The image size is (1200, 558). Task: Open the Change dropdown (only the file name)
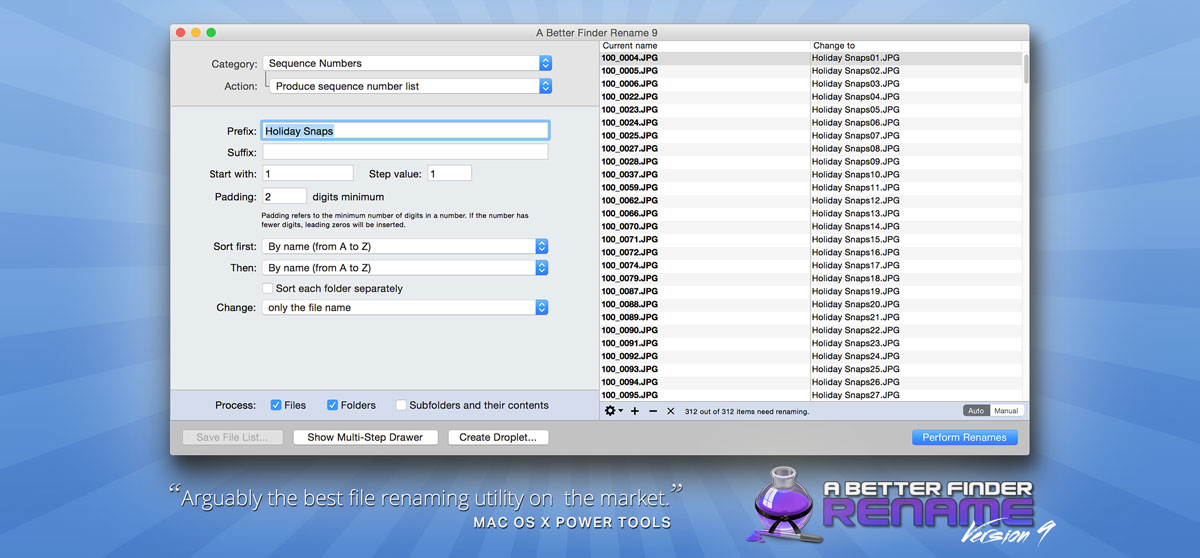406,308
